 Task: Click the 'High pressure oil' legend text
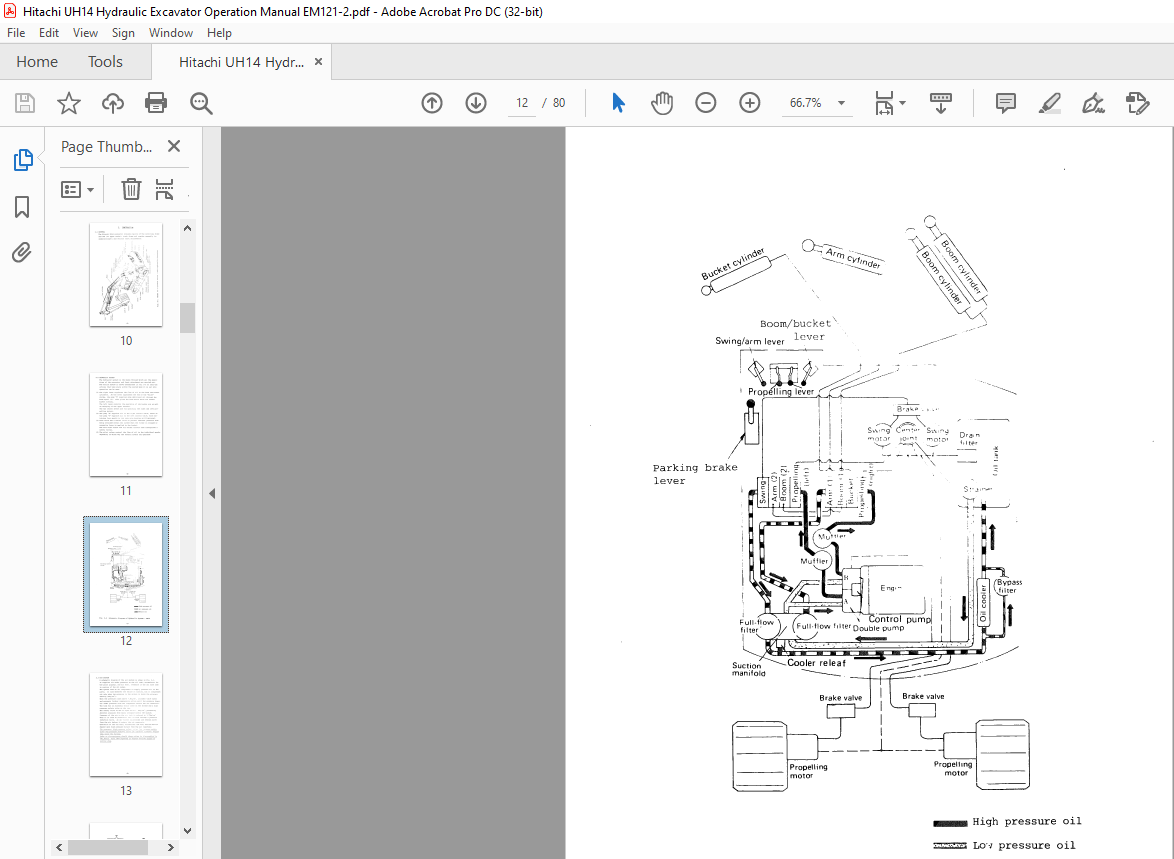point(1027,822)
